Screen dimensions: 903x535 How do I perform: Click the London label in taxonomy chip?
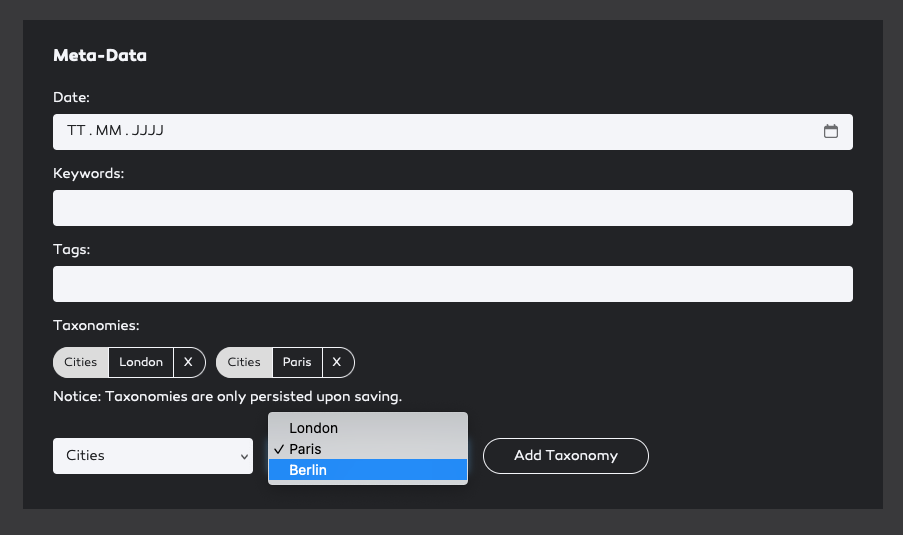[141, 362]
